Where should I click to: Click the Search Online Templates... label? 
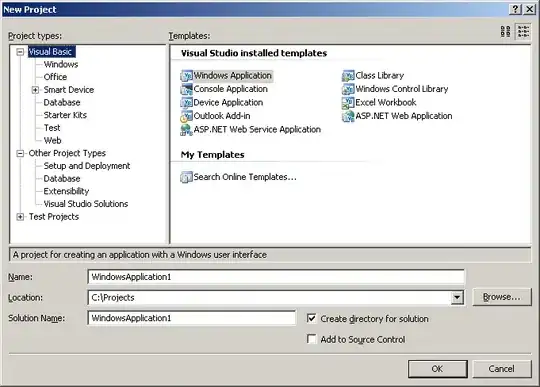click(x=245, y=177)
